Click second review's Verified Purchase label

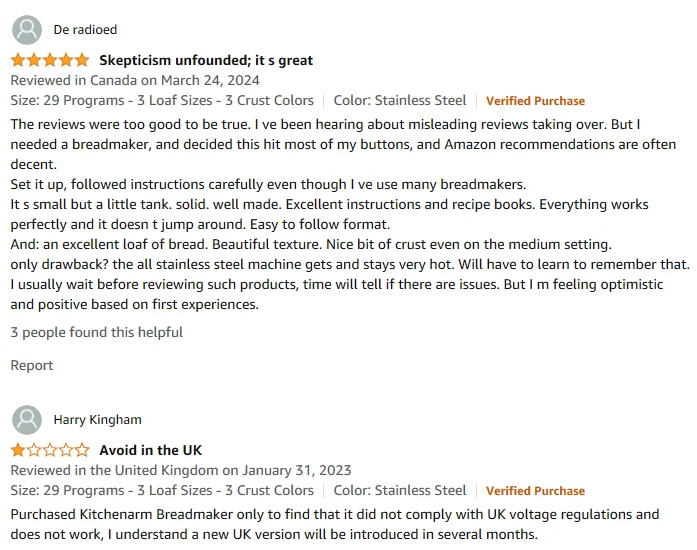pos(535,491)
